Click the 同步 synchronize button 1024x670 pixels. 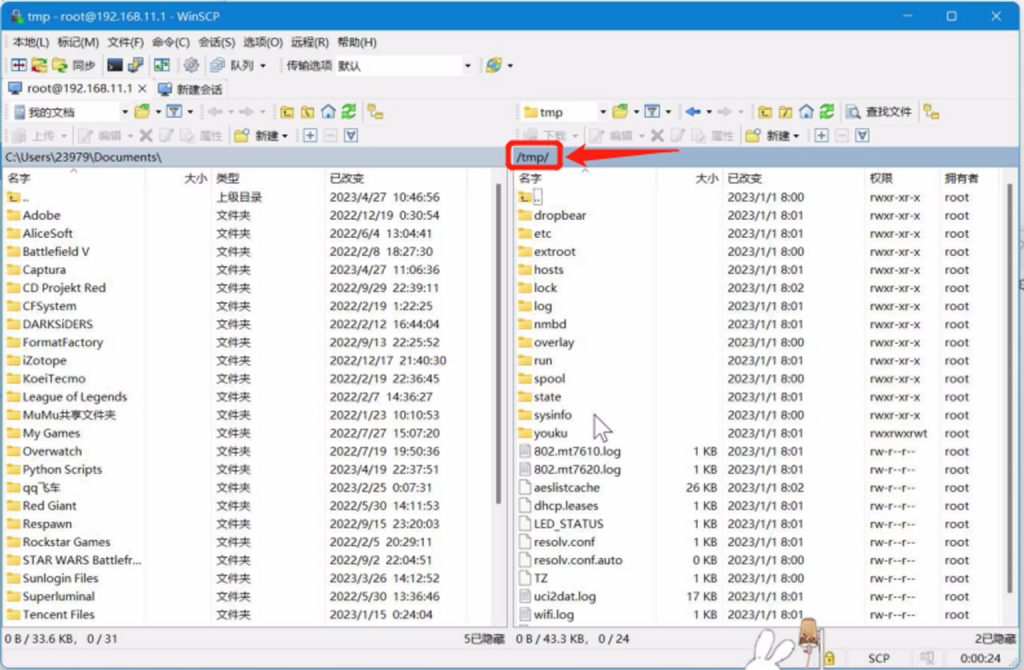[x=74, y=65]
